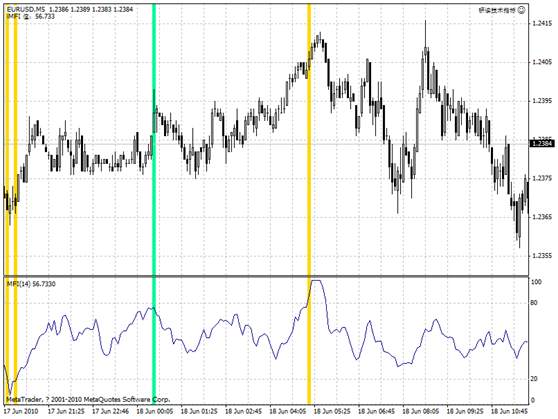Click the 18 Jun 10:45 time label
This screenshot has width=558, height=419.
pyautogui.click(x=510, y=411)
